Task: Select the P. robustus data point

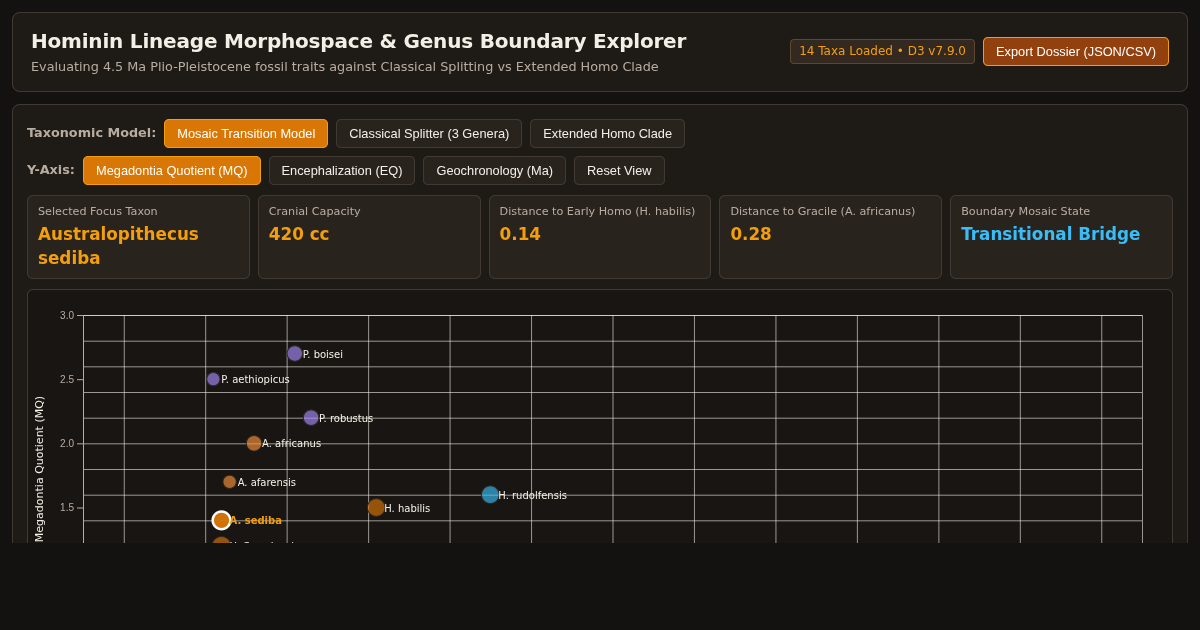Action: click(311, 417)
